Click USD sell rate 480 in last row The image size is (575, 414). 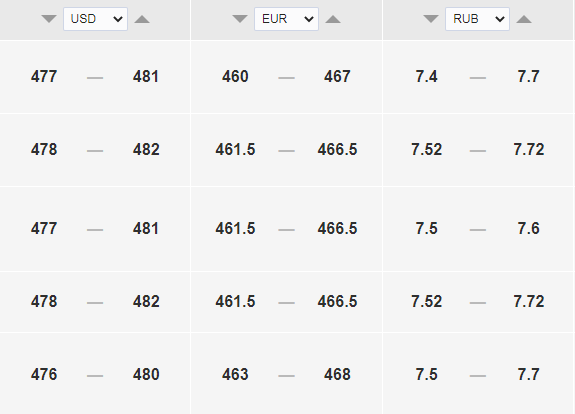point(146,374)
